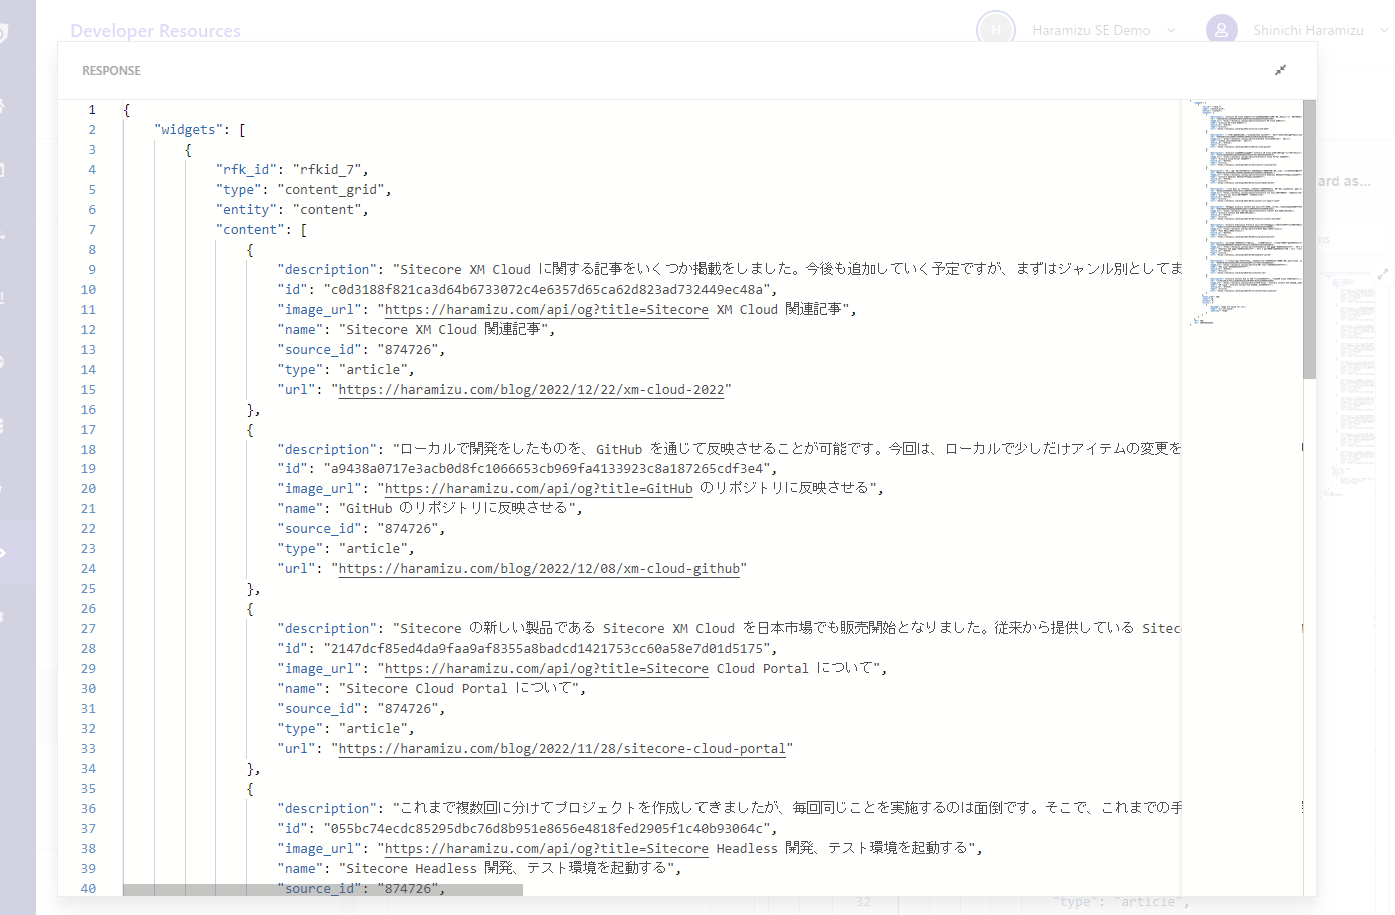Click the id value starting 2147dcf8

click(x=546, y=649)
